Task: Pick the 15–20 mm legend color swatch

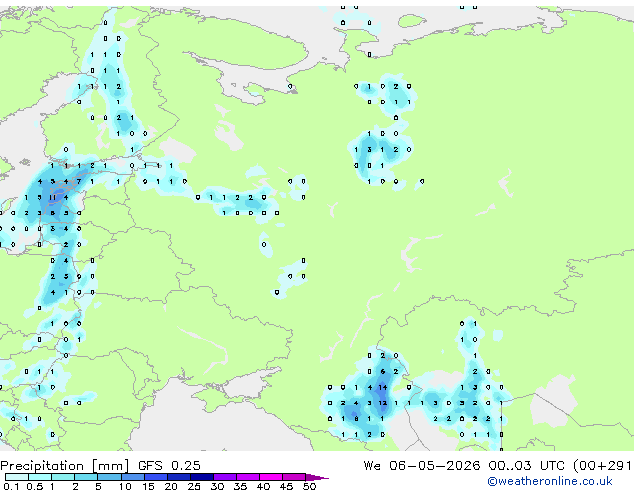Action: click(155, 477)
